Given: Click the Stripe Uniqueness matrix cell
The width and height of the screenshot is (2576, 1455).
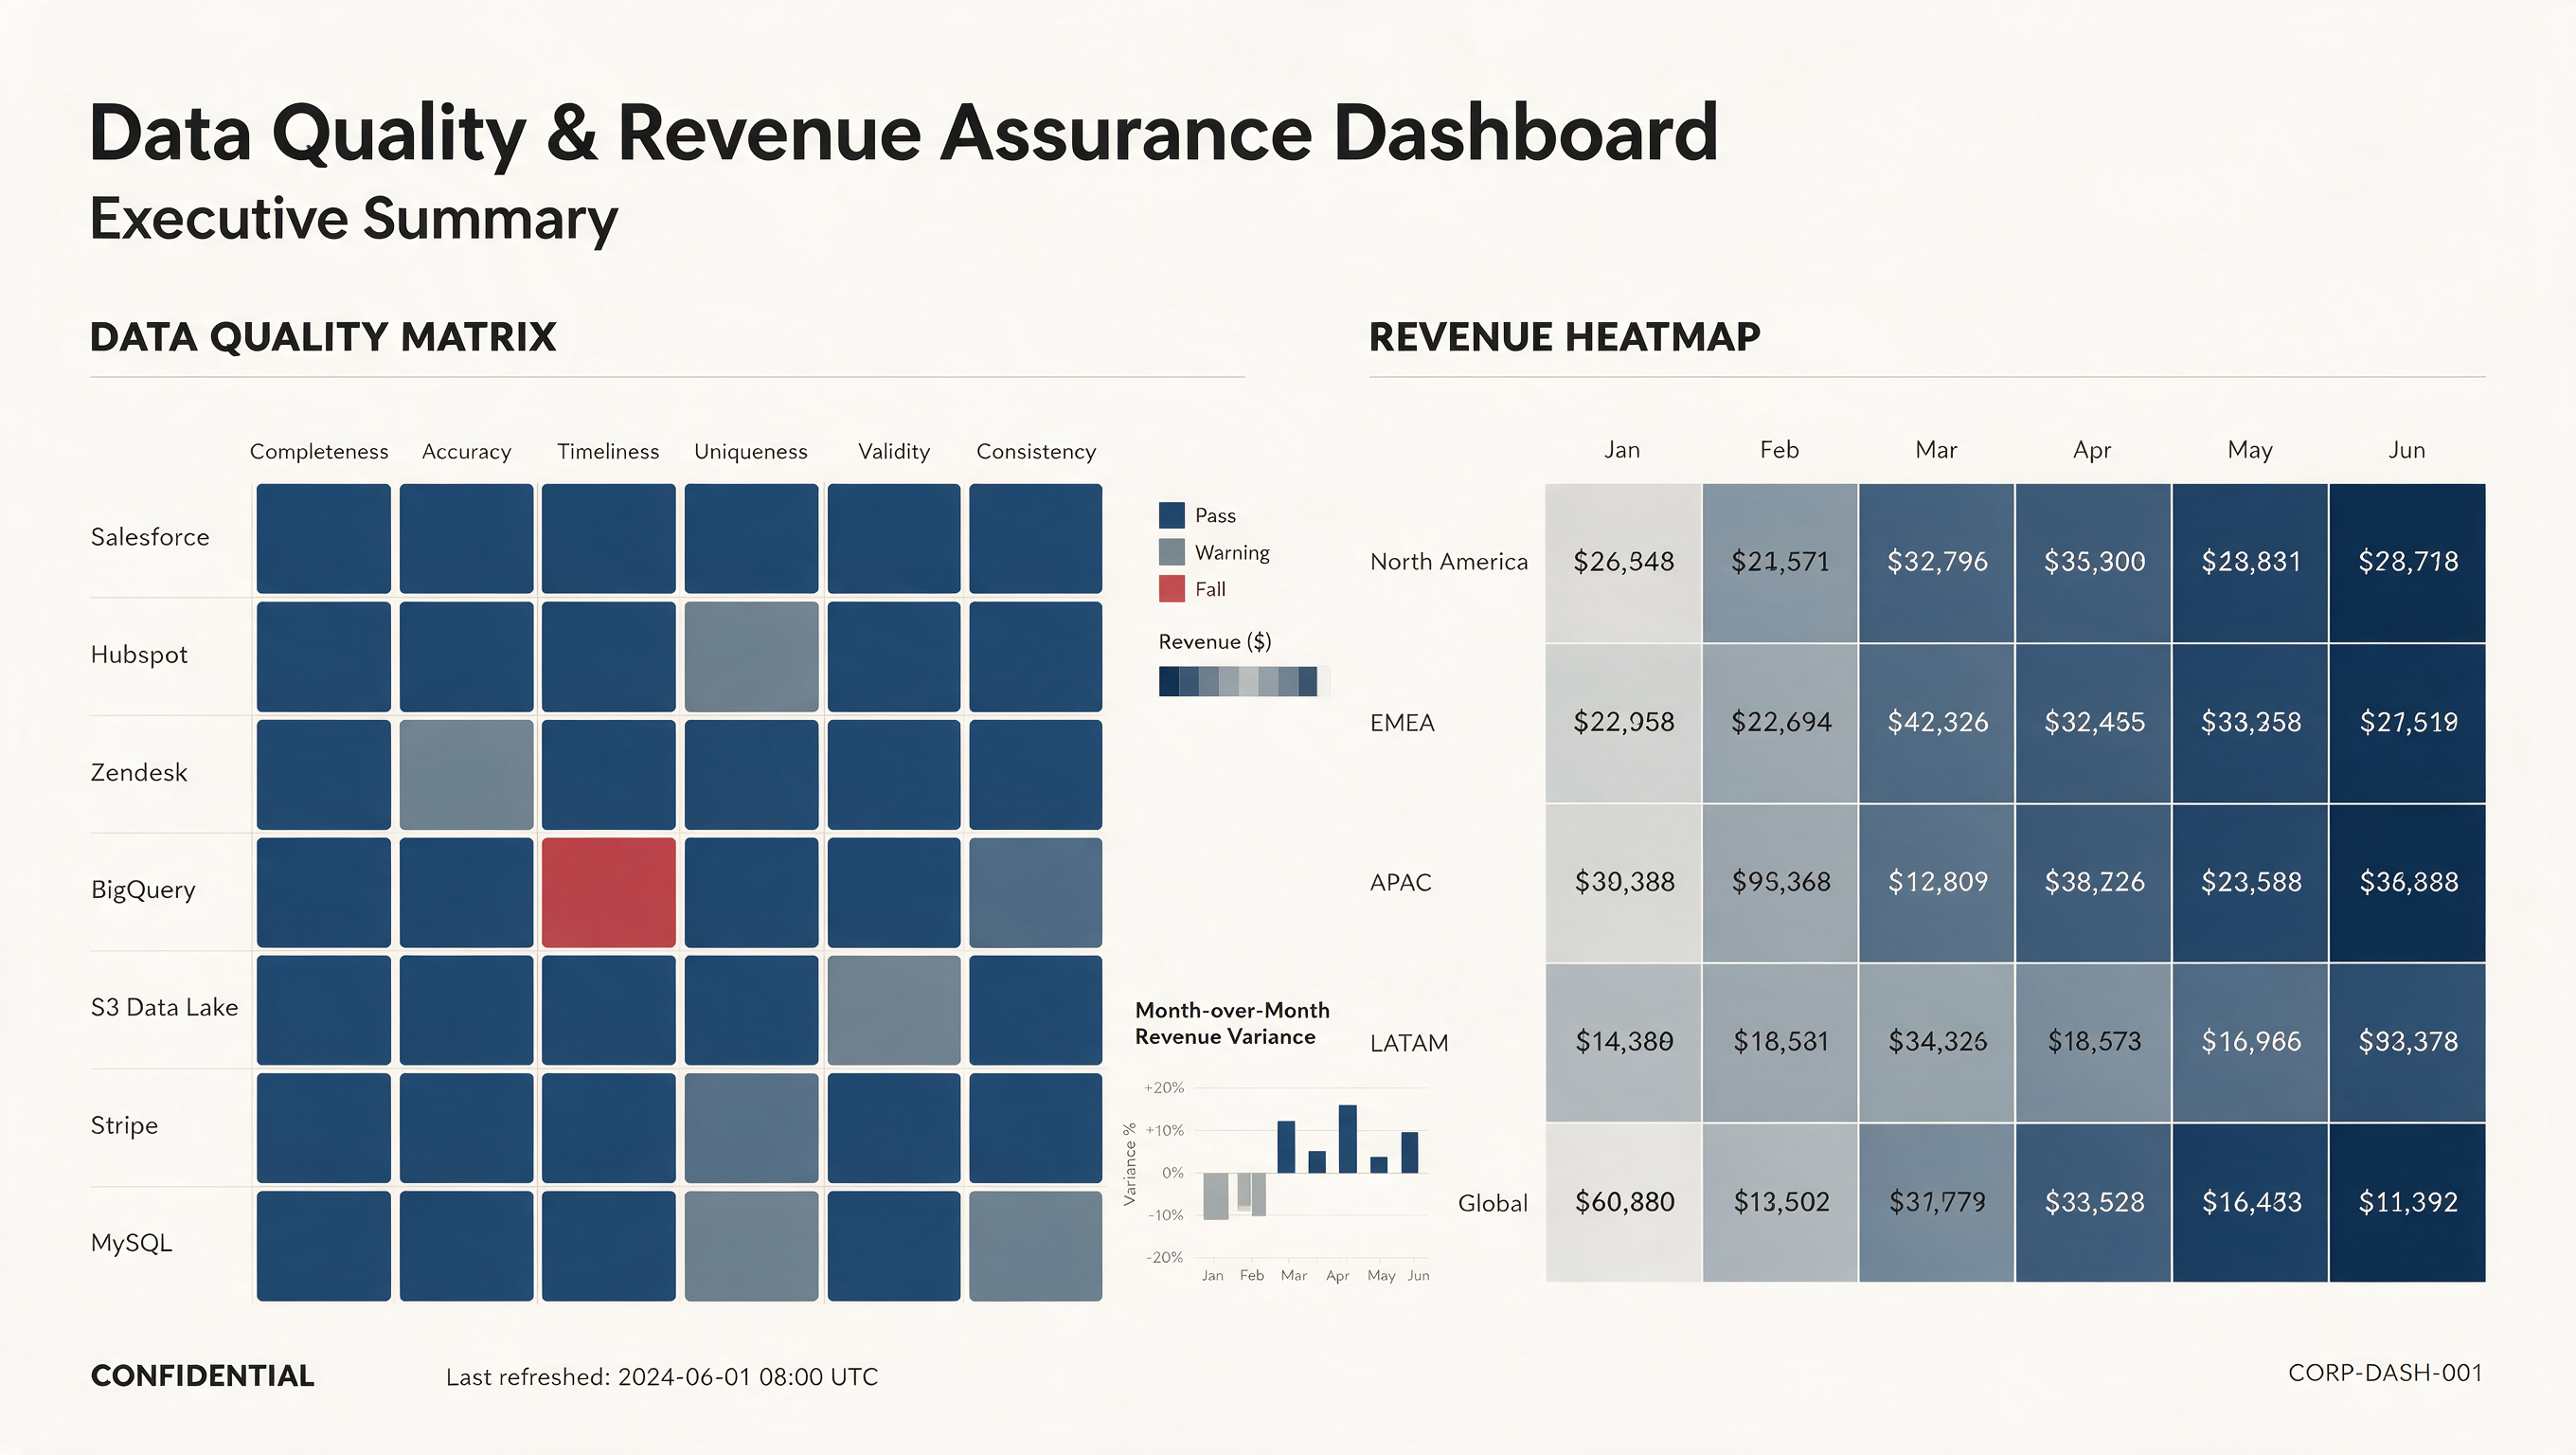Looking at the screenshot, I should [751, 1128].
